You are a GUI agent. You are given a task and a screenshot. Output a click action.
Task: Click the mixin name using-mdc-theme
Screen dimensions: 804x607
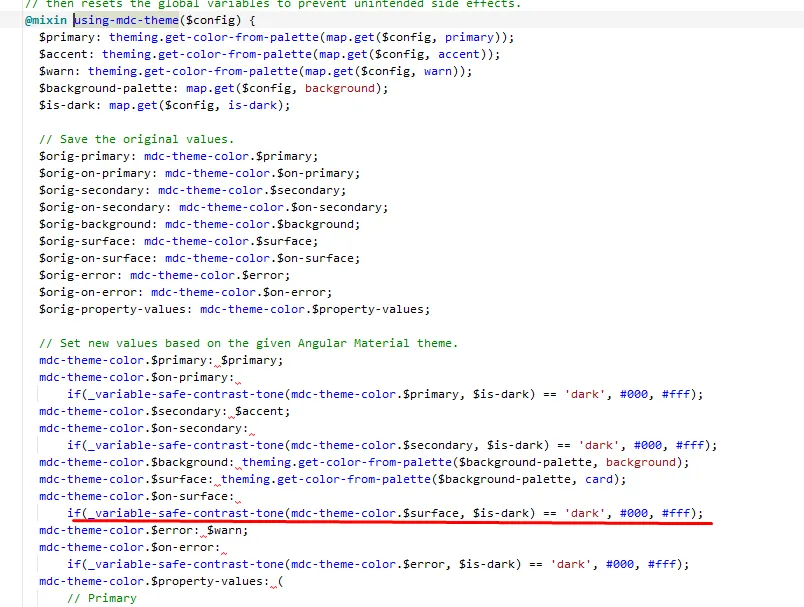(126, 21)
